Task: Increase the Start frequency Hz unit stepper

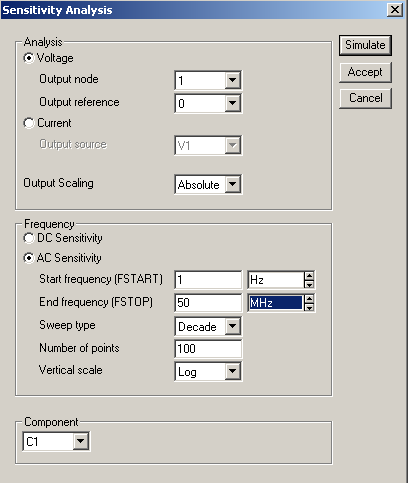Action: pyautogui.click(x=309, y=276)
